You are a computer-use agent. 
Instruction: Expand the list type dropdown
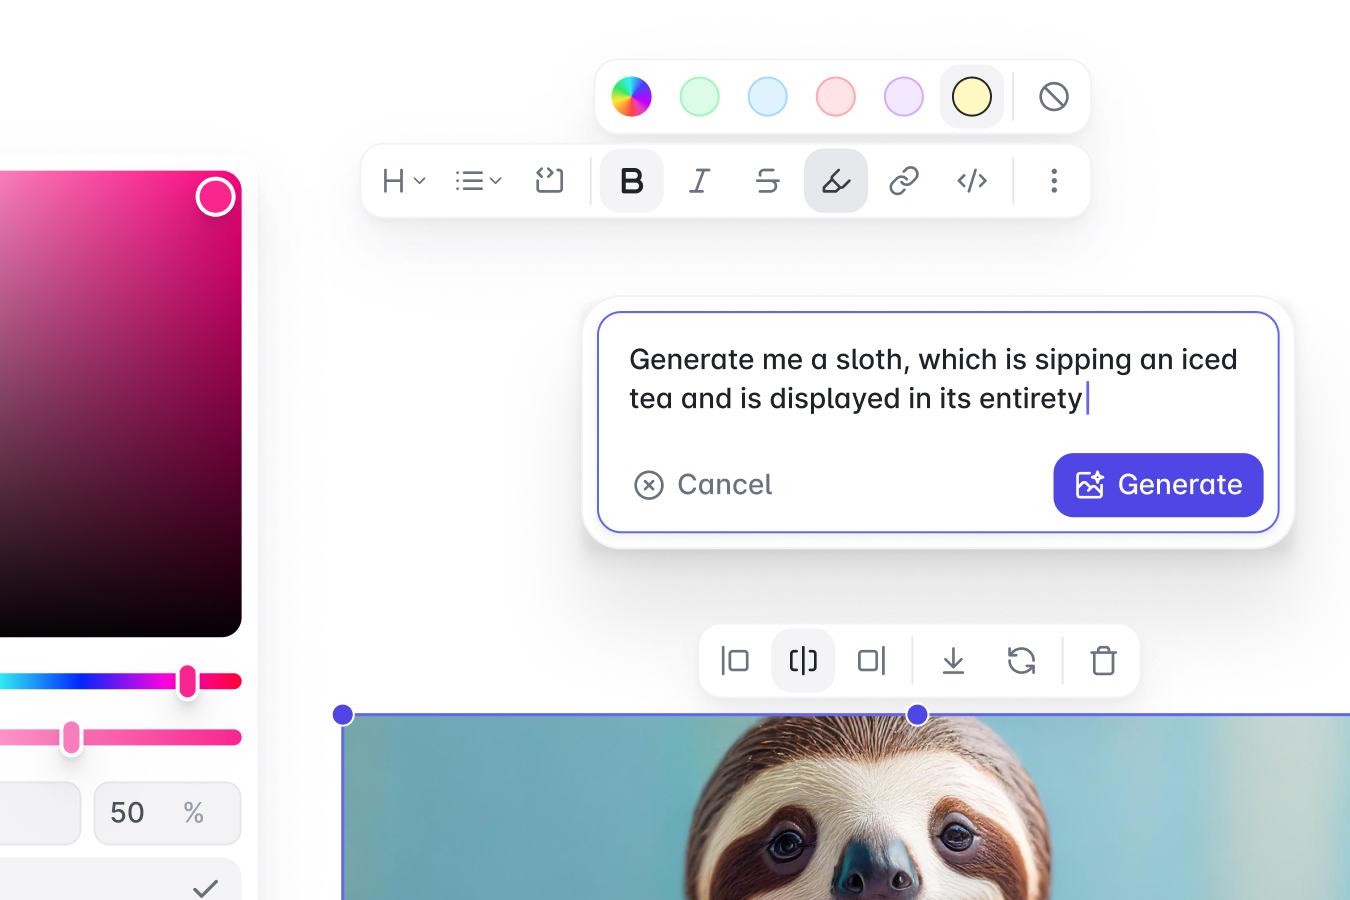tap(478, 181)
